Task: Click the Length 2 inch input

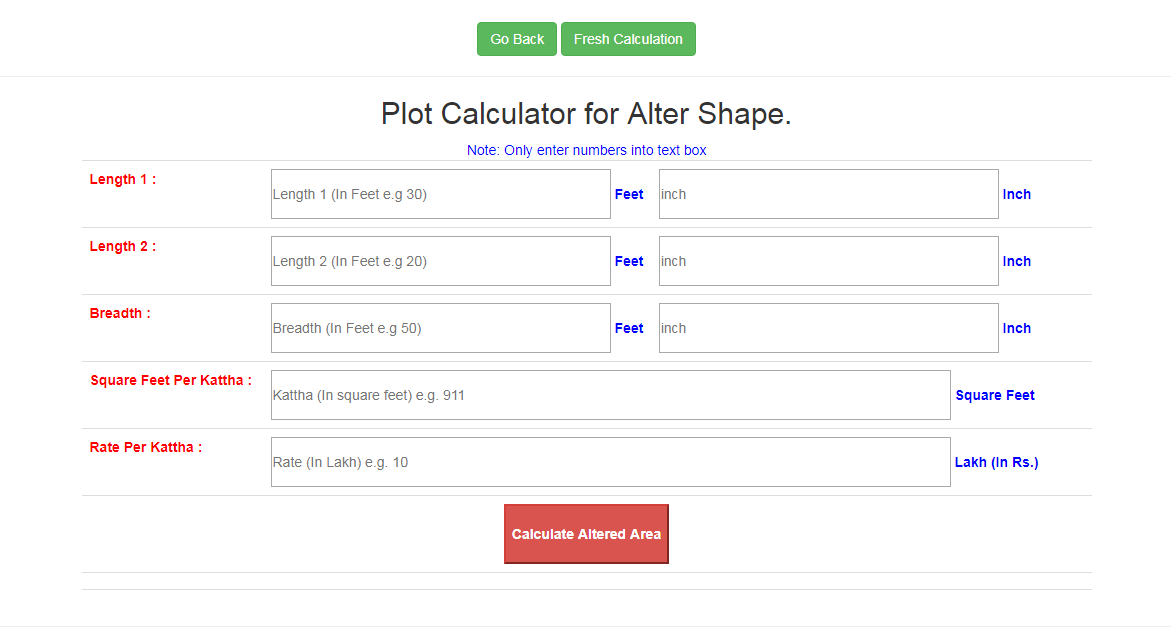Action: [828, 261]
